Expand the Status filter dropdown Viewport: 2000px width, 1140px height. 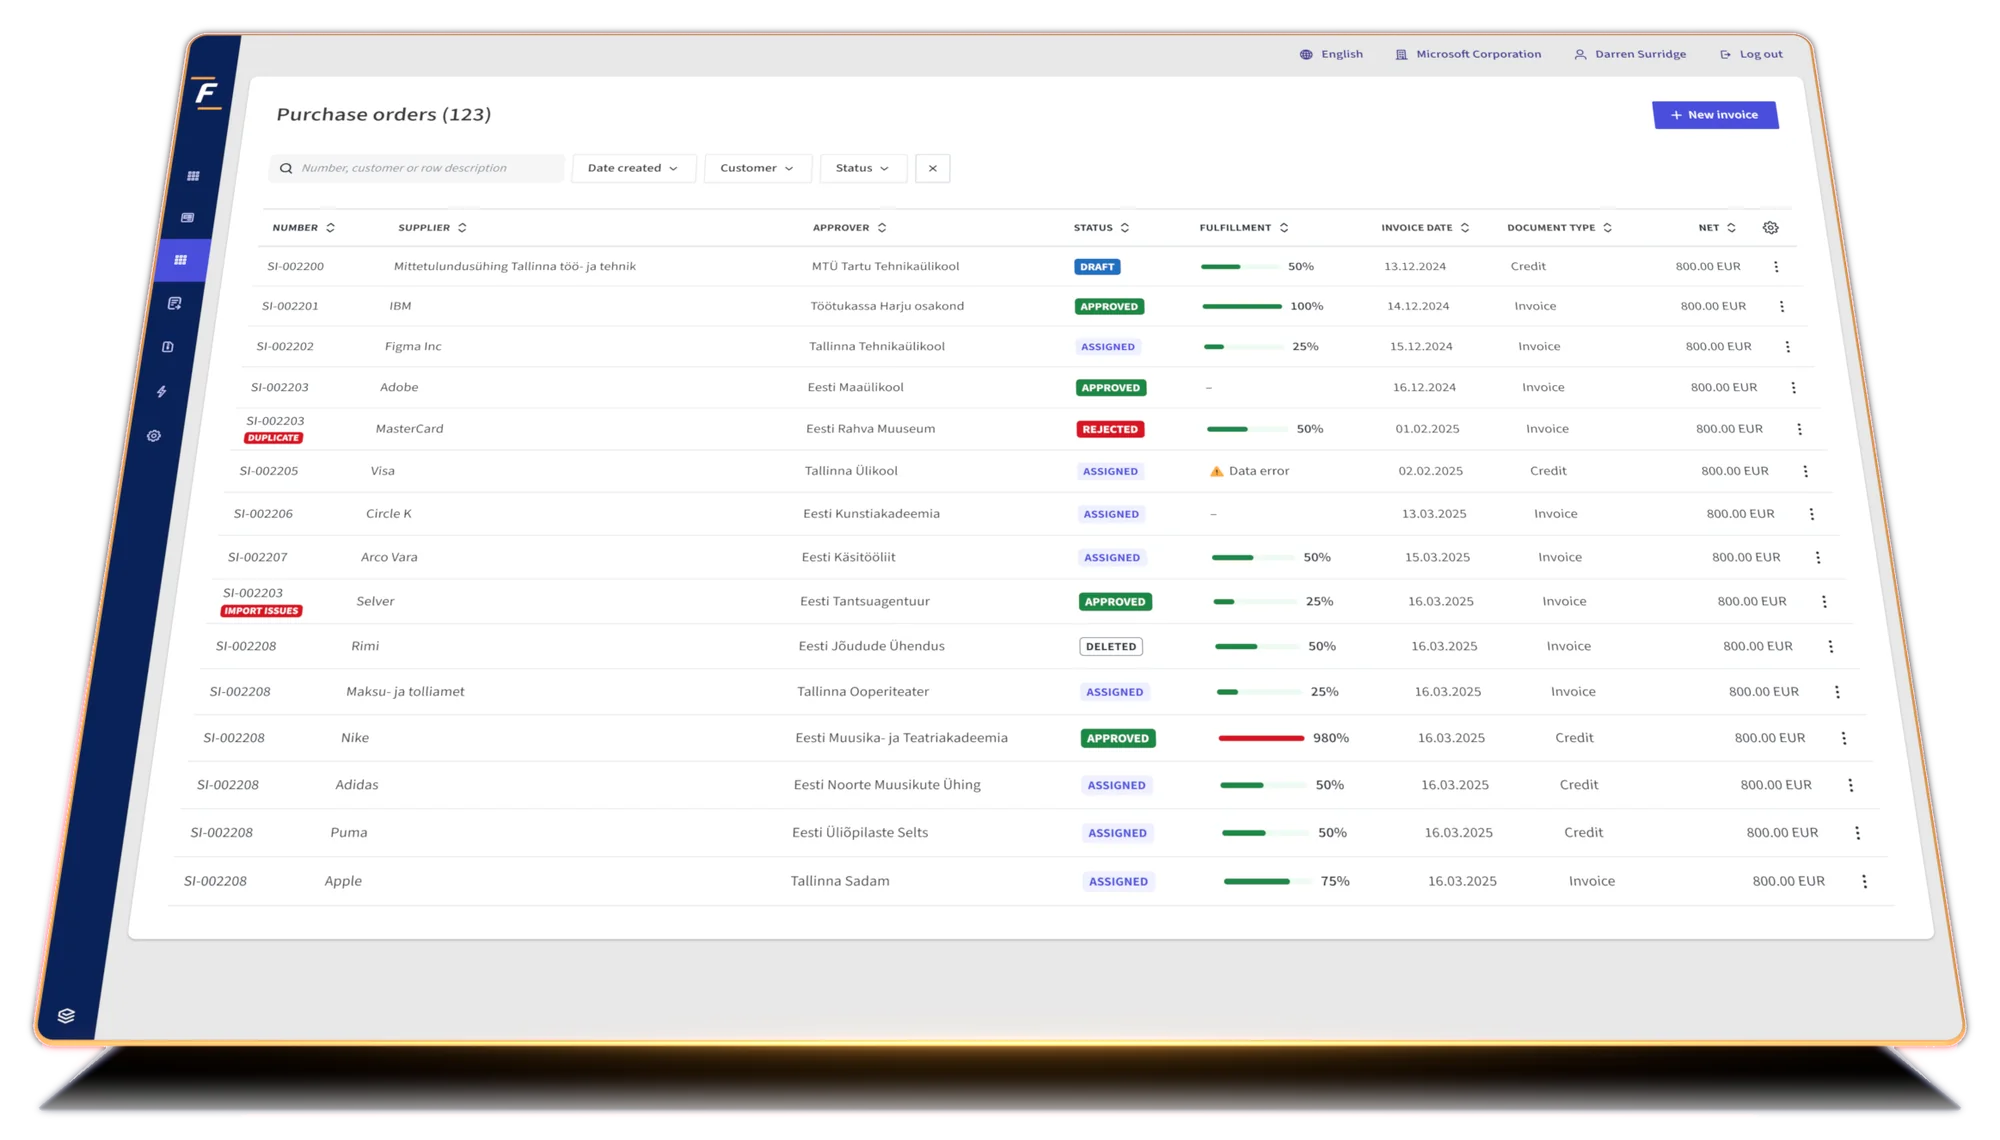[863, 168]
